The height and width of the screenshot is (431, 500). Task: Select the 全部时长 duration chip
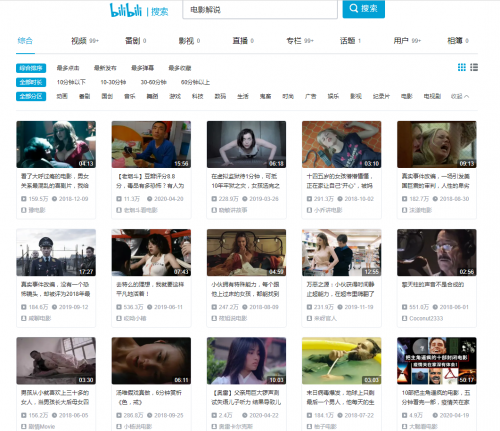click(31, 82)
